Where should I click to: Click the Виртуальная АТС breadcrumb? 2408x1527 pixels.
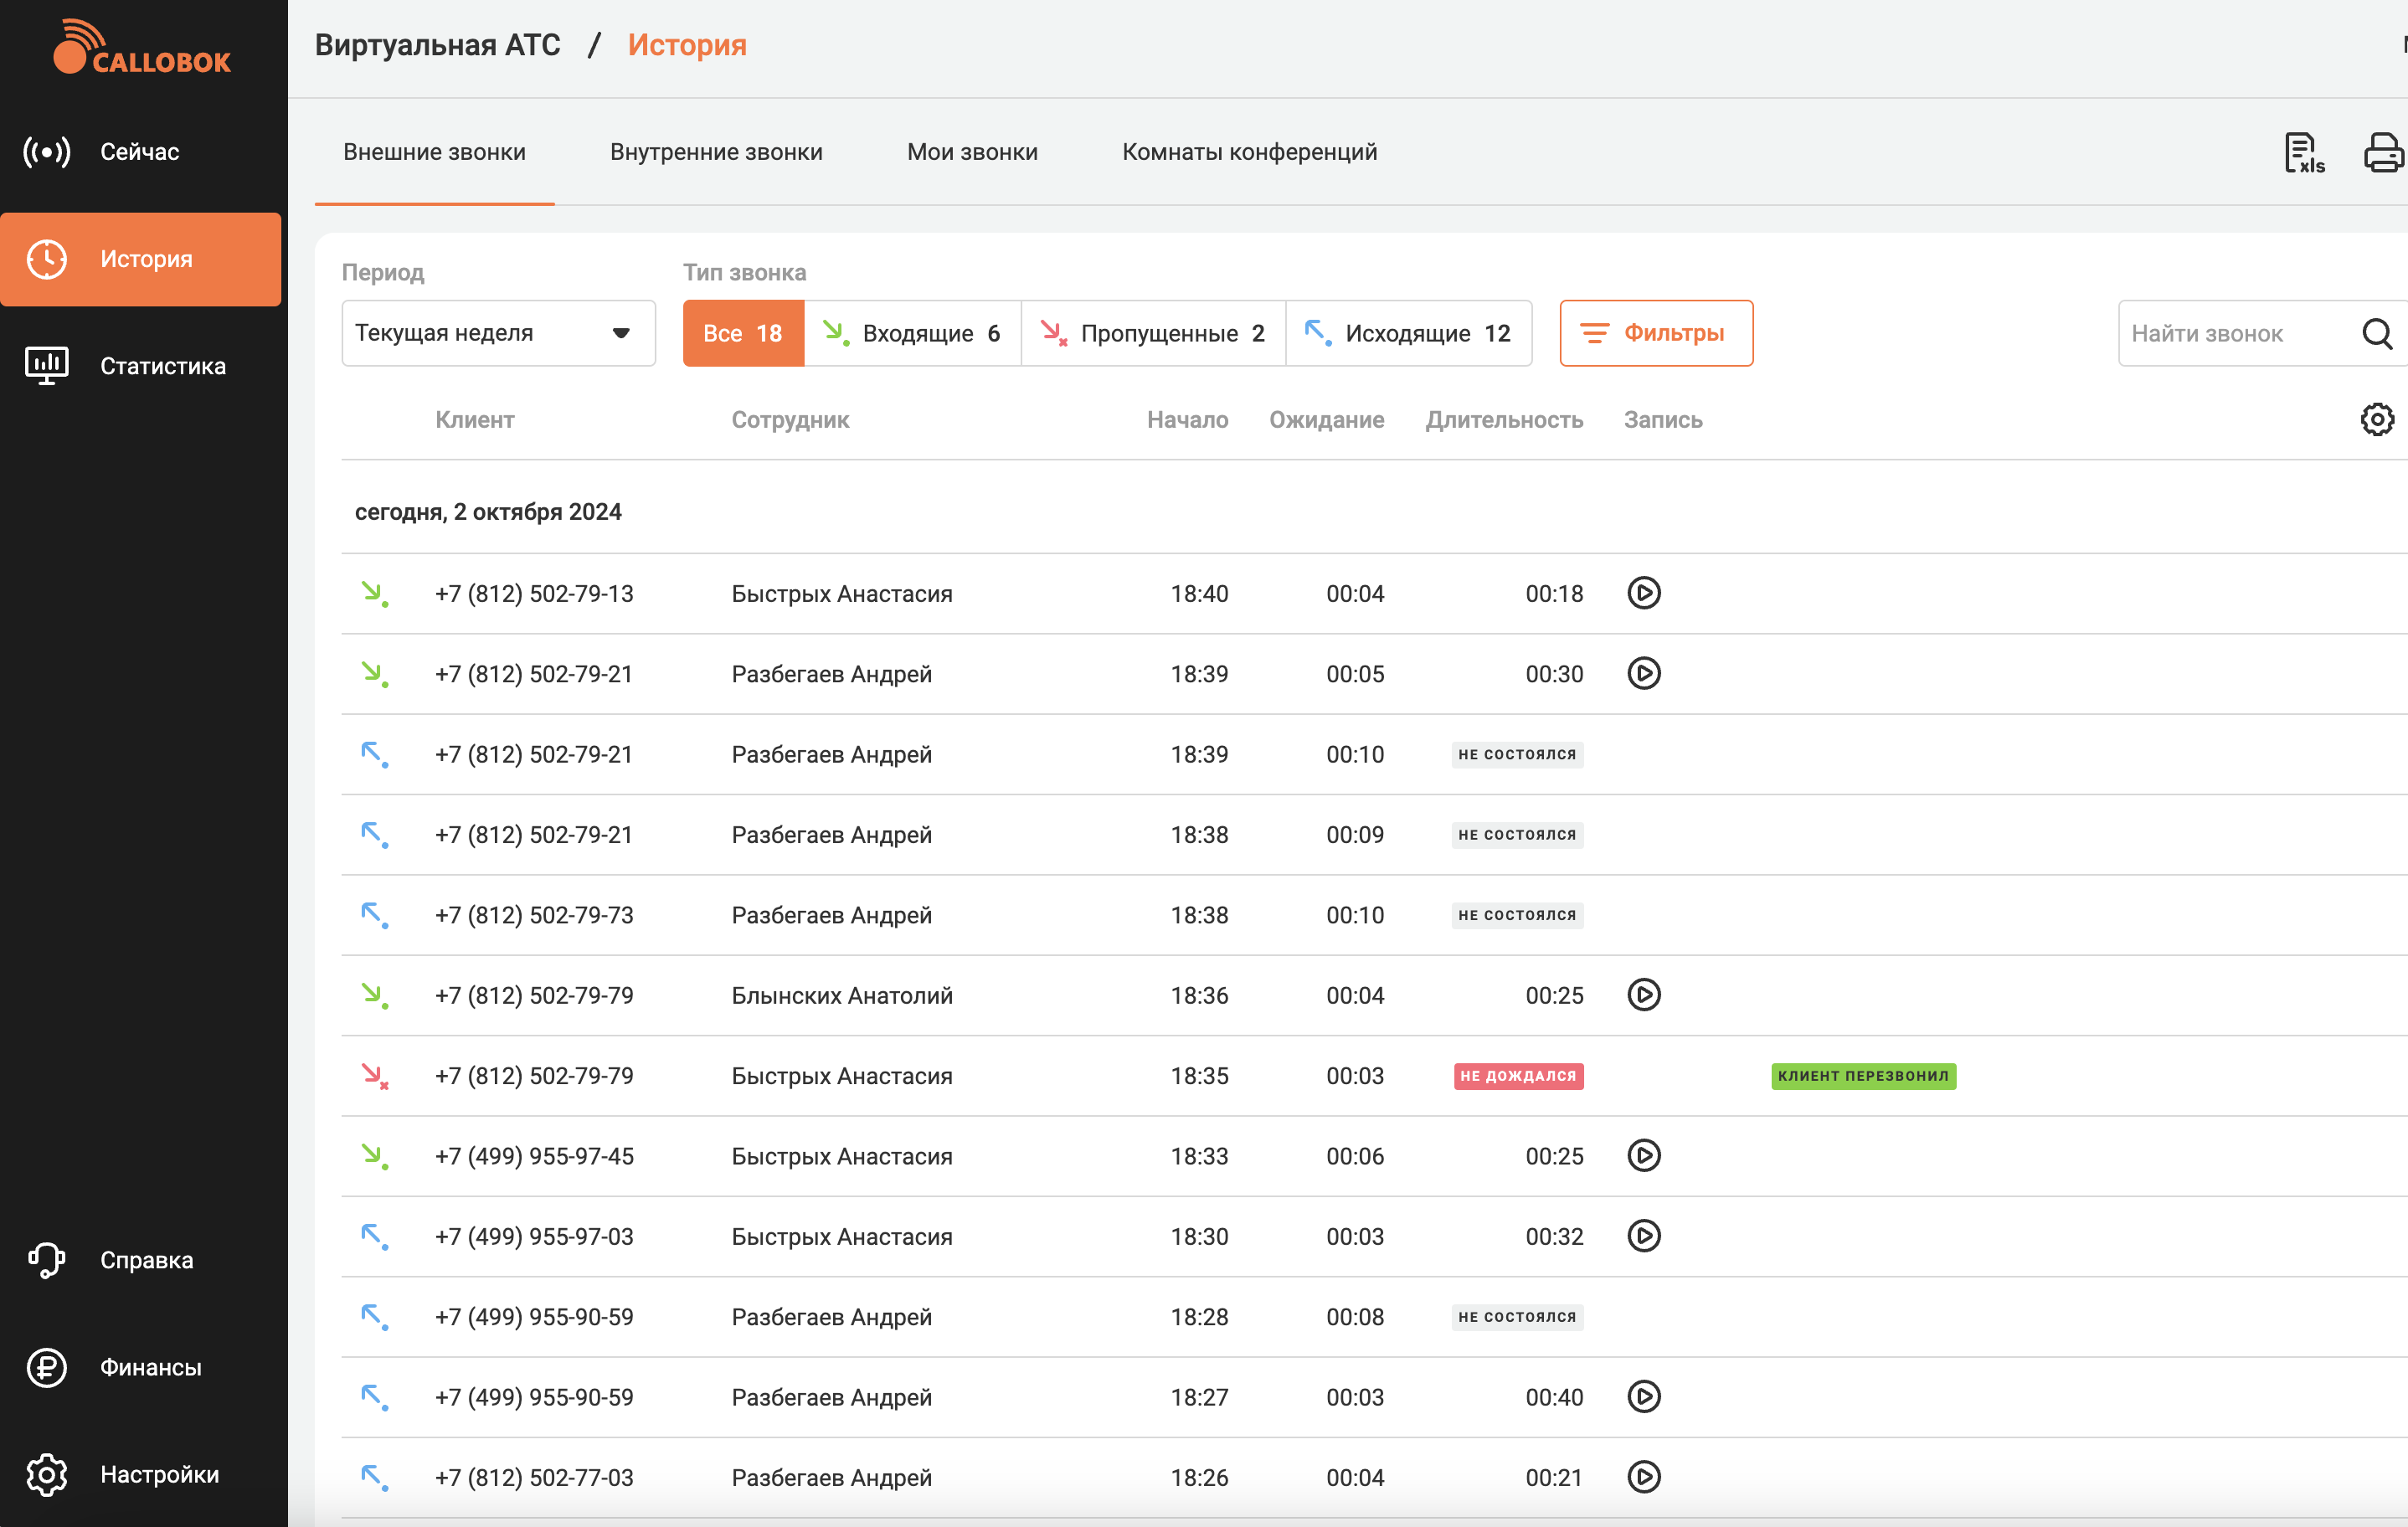[x=437, y=45]
